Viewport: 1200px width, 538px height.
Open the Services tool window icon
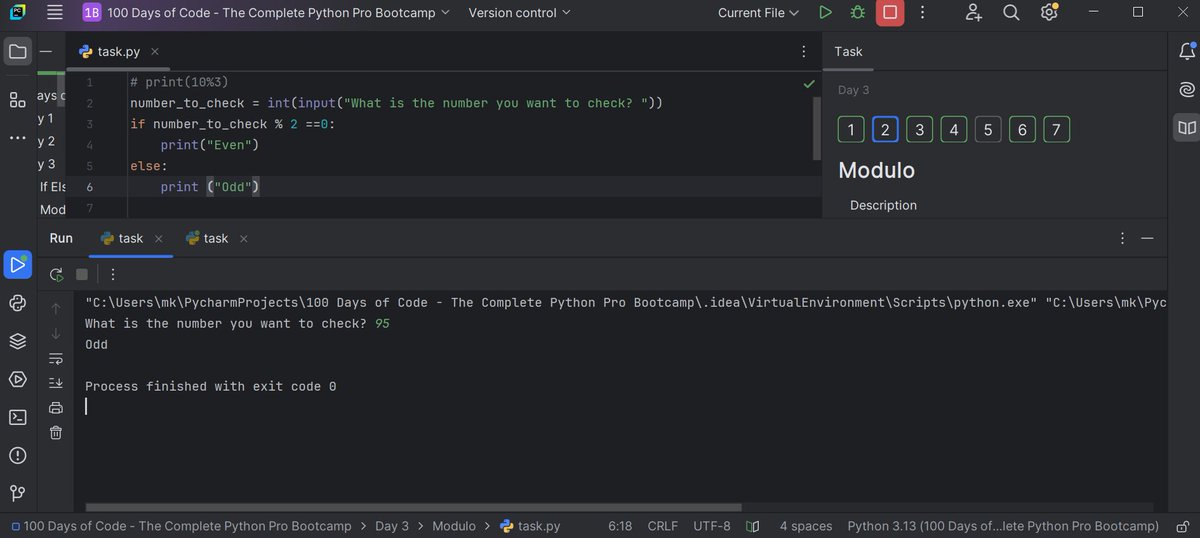[17, 379]
